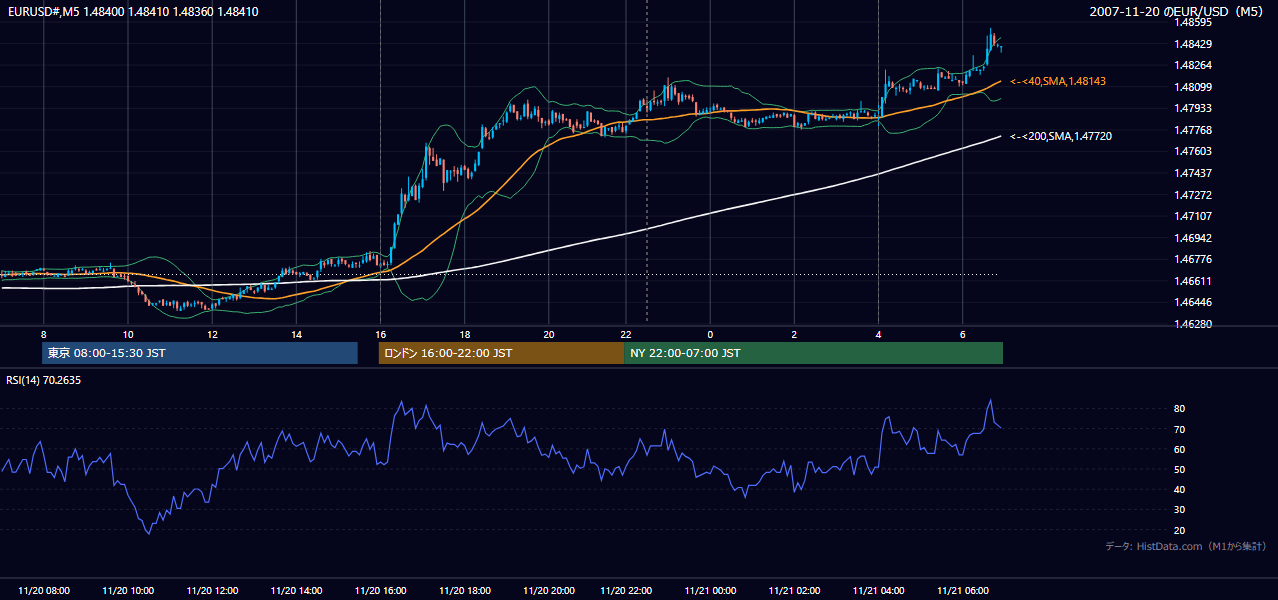The image size is (1278, 600).
Task: Click the RSI(14) 70.2635 indicator label
Action: point(43,380)
